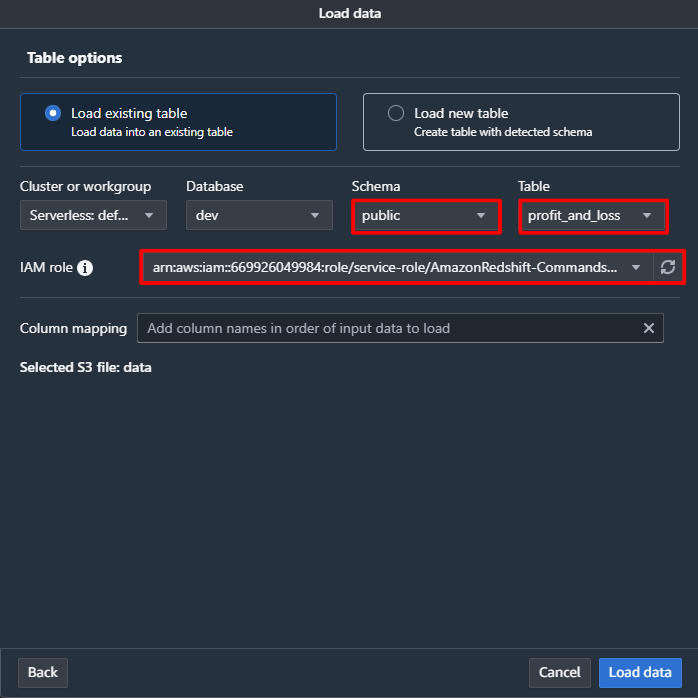698x698 pixels.
Task: Click the Table options heading
Action: 75,58
